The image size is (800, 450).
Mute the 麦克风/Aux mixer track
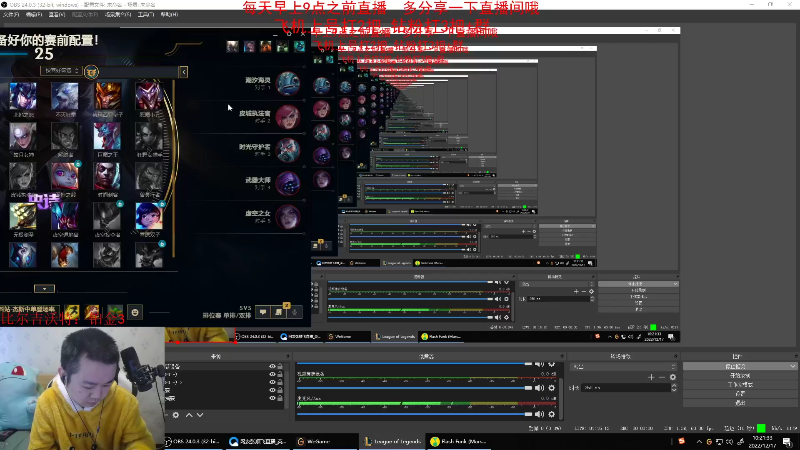pos(540,414)
